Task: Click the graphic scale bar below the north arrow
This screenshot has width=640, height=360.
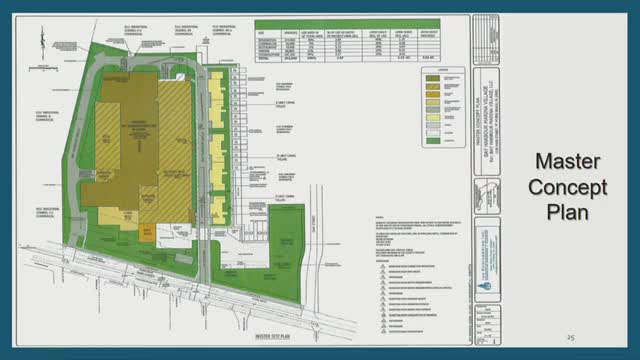Action: pyautogui.click(x=43, y=68)
